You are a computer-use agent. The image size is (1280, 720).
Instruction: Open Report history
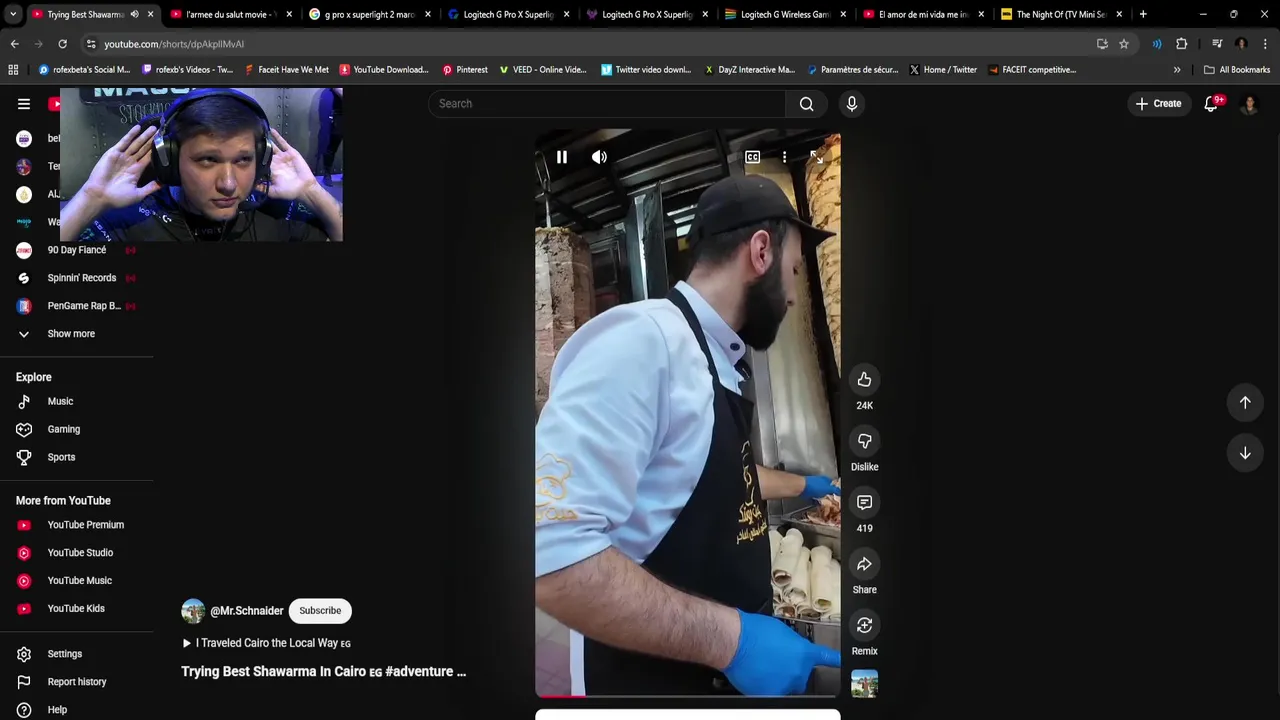(77, 682)
